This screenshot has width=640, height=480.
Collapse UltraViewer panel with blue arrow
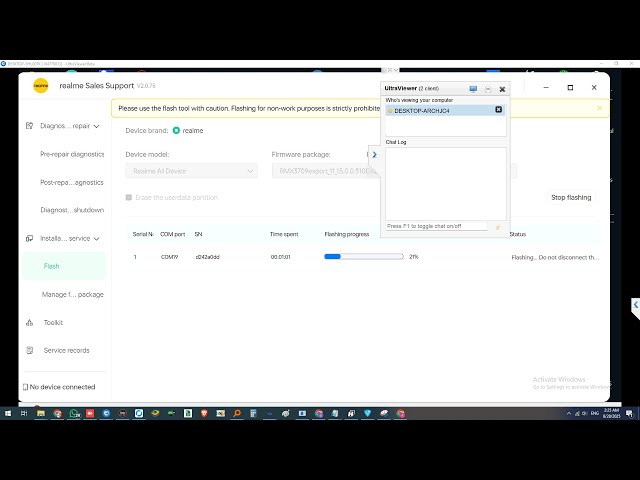(x=374, y=155)
